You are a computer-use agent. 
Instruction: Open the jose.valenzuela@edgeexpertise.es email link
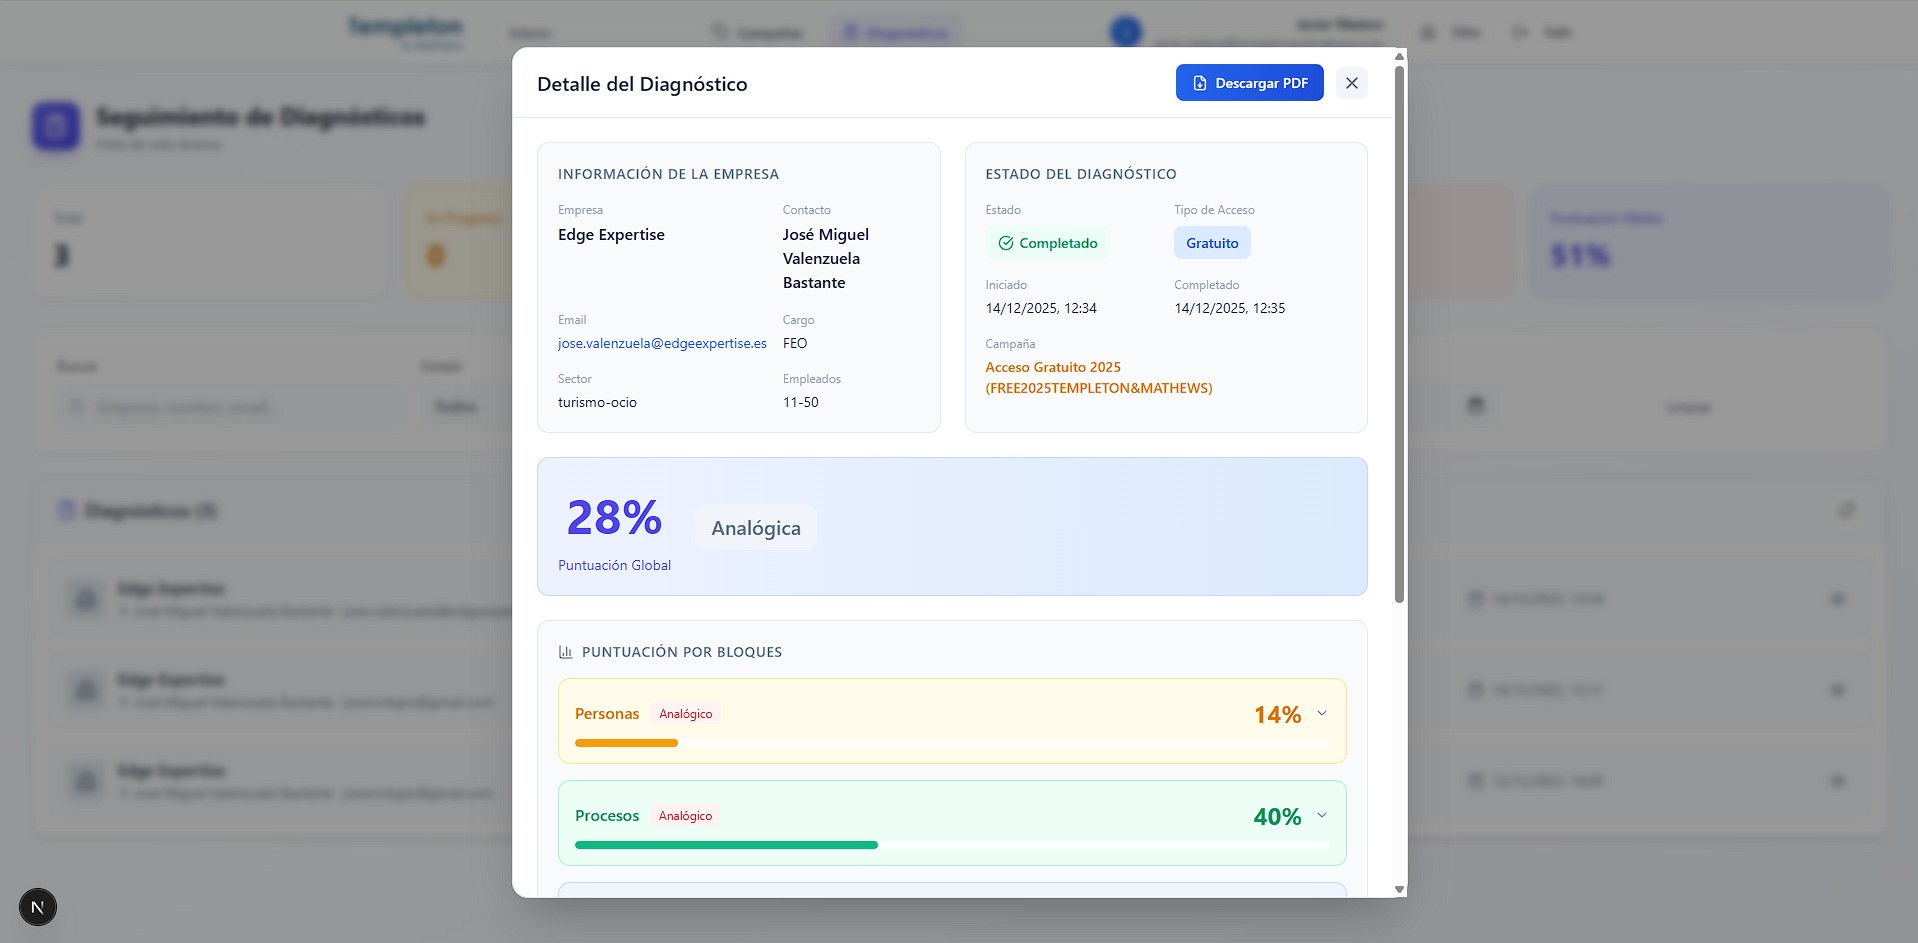point(662,343)
